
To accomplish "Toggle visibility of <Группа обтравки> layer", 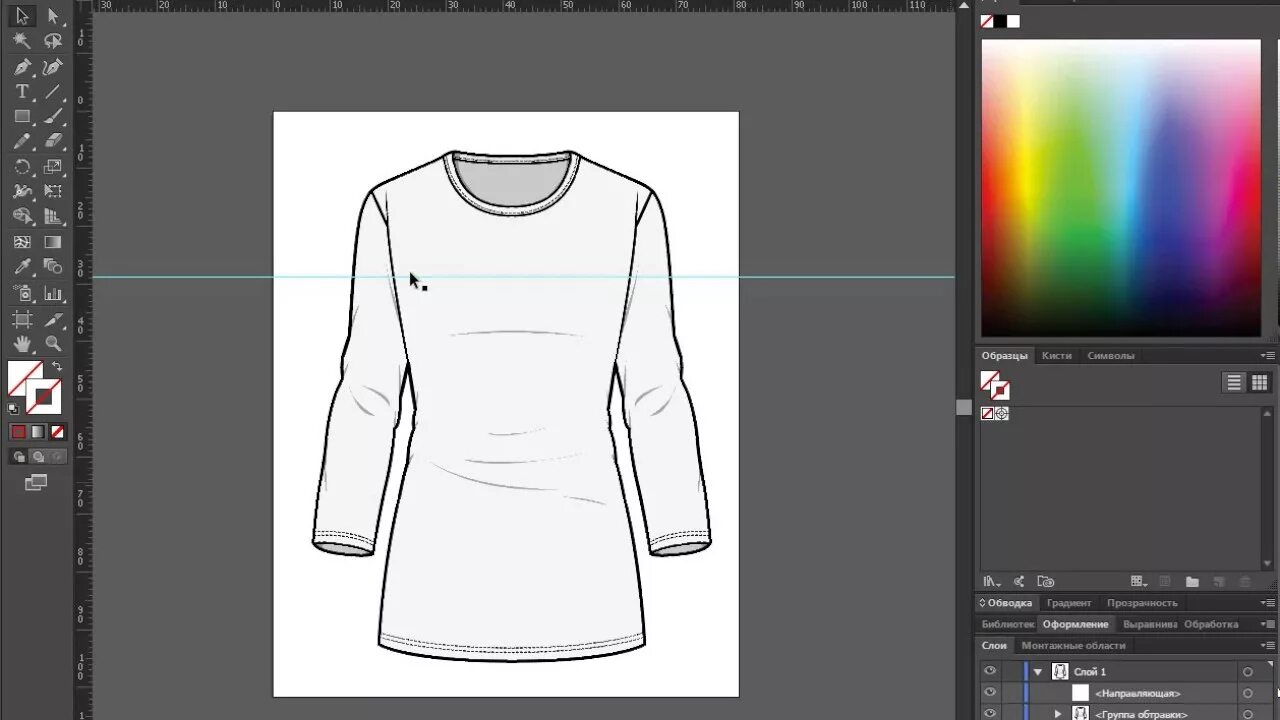I will coord(990,713).
